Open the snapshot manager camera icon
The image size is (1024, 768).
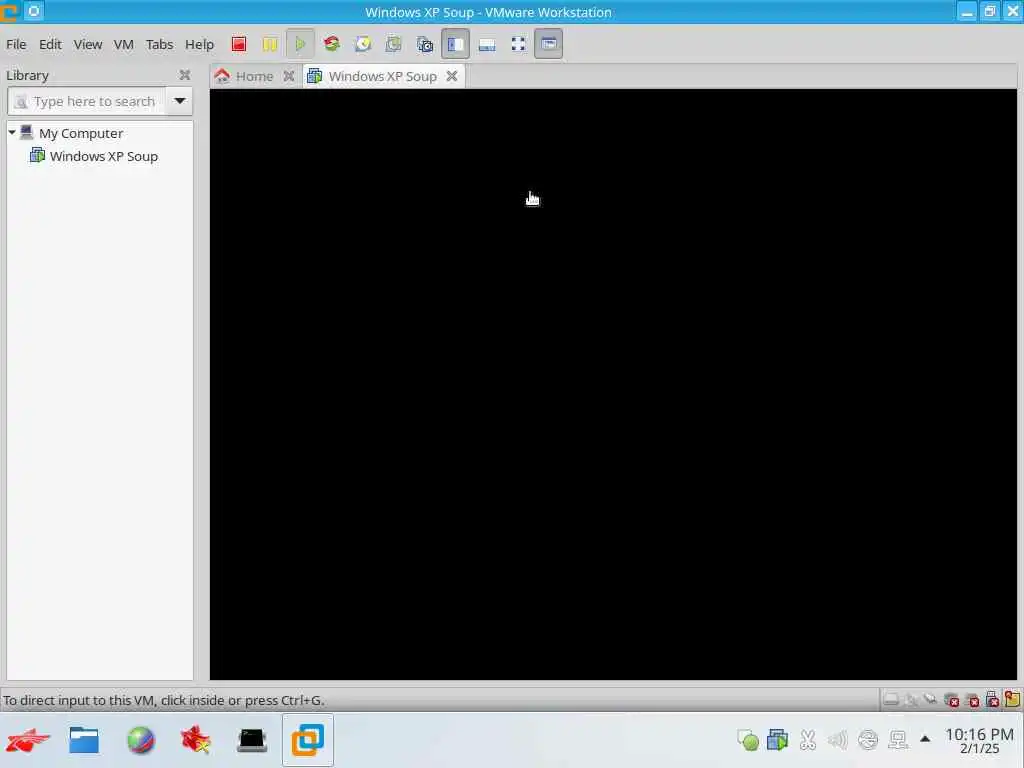424,44
